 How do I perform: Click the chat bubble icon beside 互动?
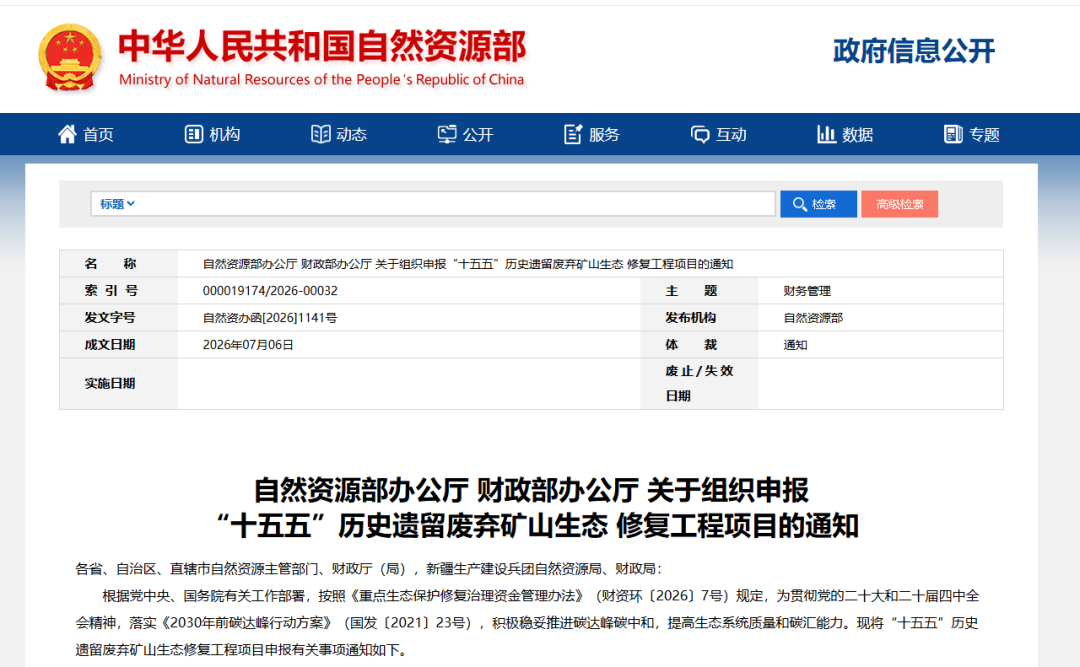700,134
